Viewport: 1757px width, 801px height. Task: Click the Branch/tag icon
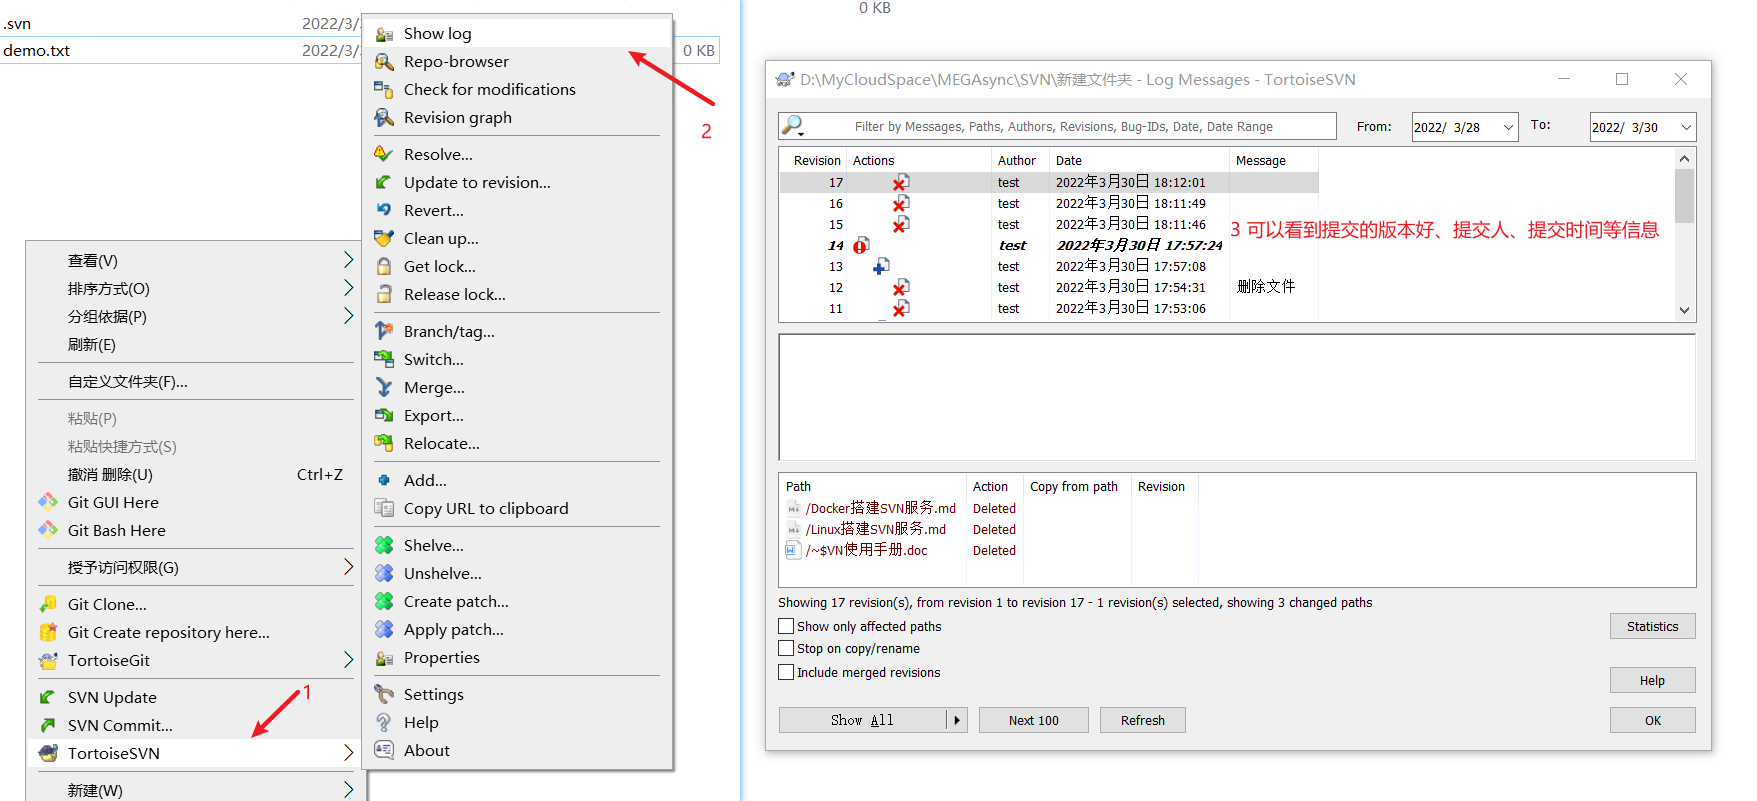pyautogui.click(x=384, y=332)
